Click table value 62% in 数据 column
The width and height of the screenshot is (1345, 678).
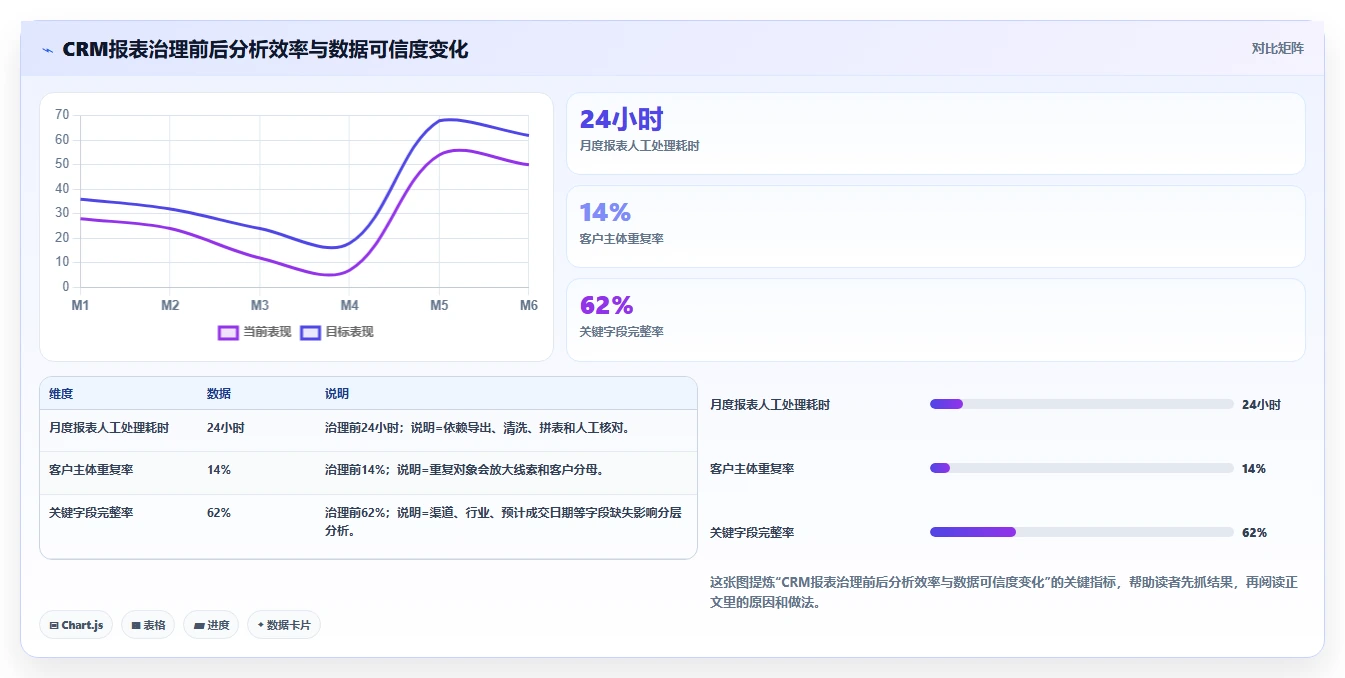(x=219, y=512)
